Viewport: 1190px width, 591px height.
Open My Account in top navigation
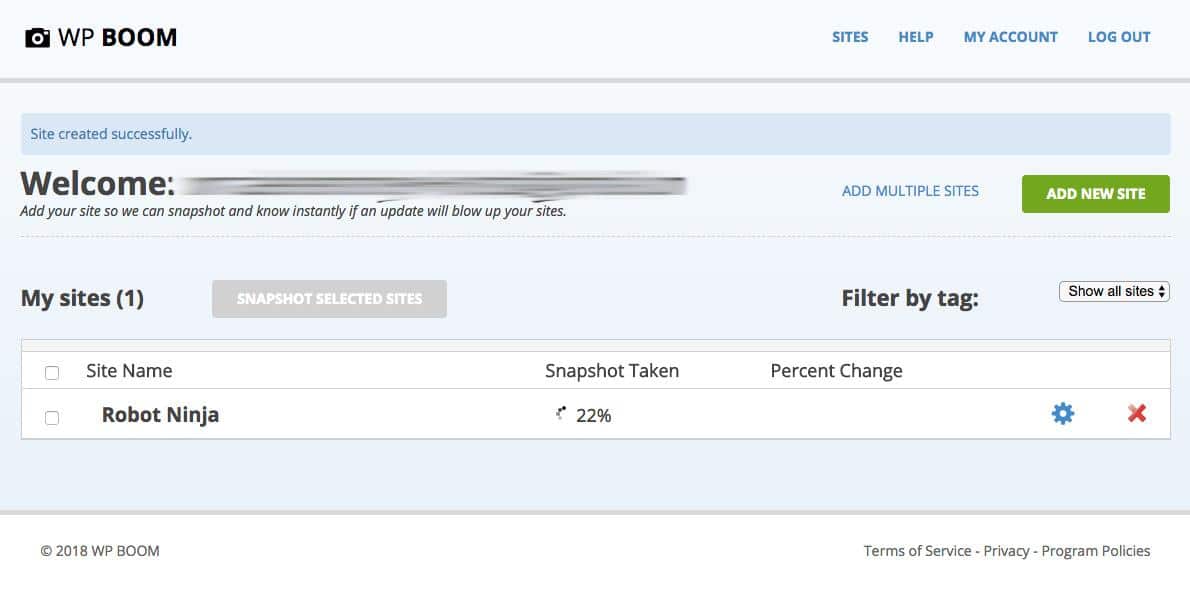point(1010,37)
